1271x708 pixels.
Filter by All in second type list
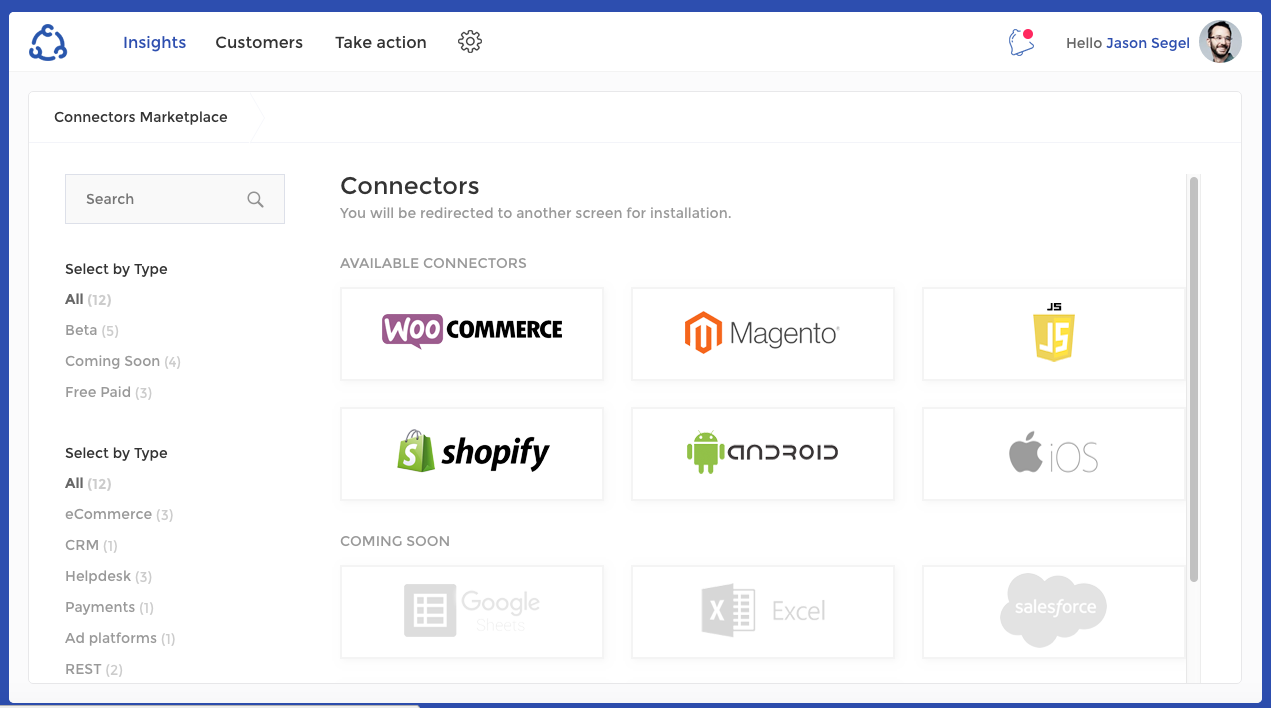coord(88,483)
